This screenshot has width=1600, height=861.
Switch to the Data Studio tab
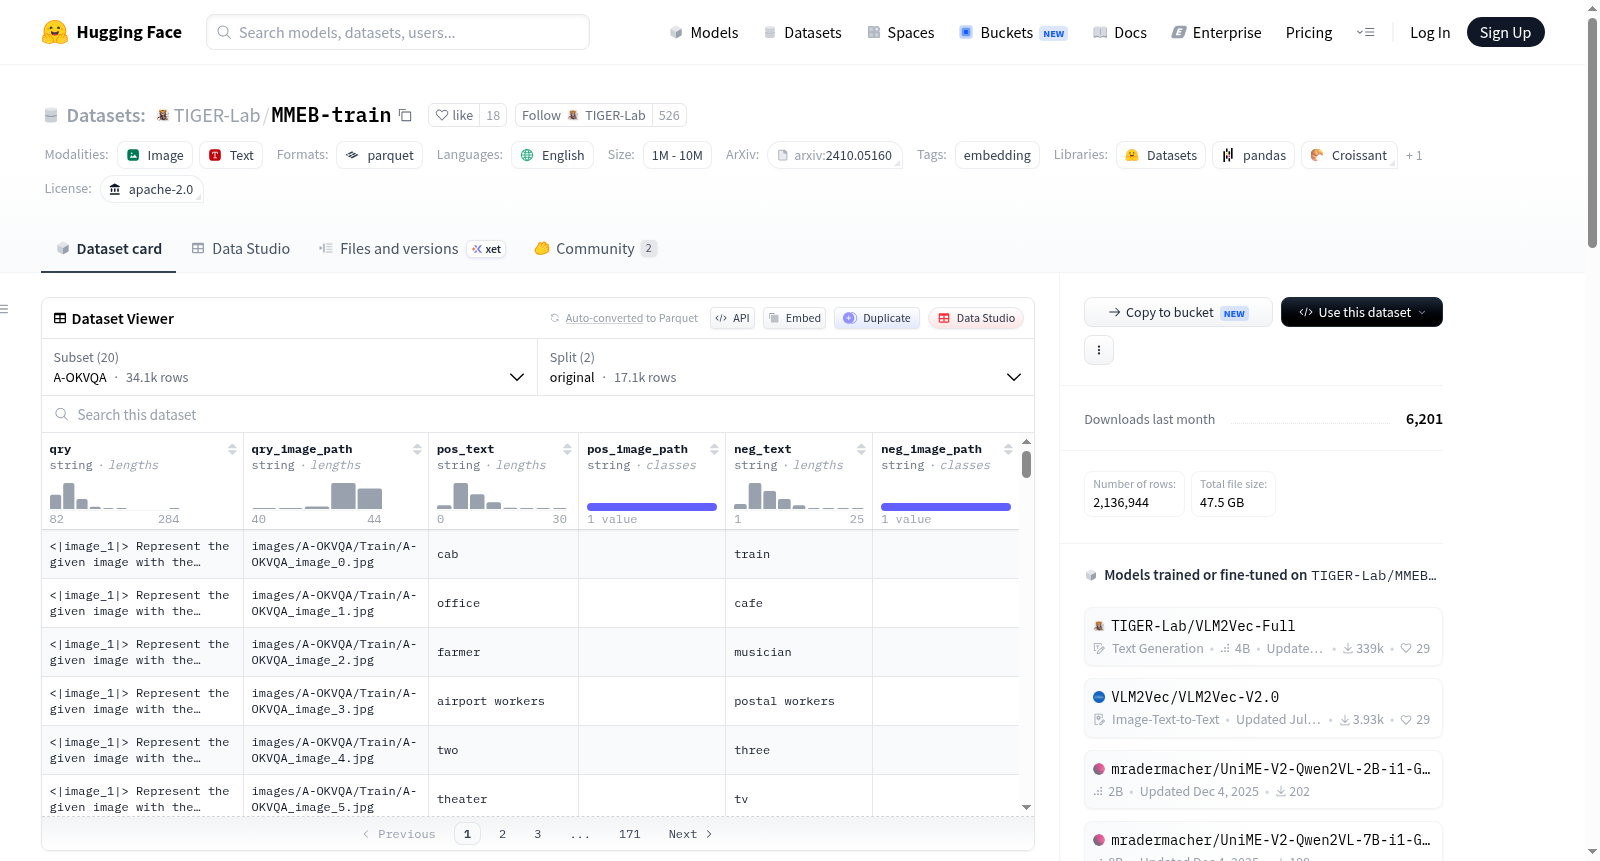[x=241, y=249]
